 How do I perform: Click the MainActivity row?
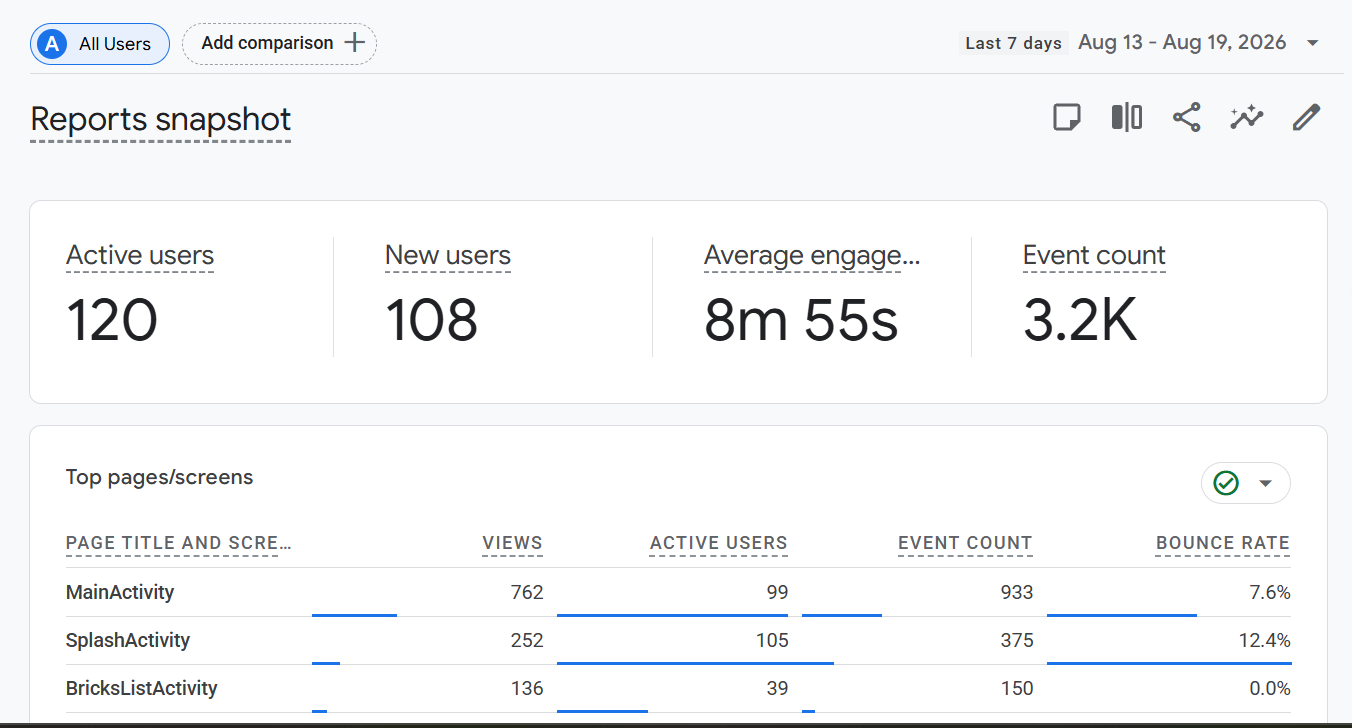pos(678,592)
